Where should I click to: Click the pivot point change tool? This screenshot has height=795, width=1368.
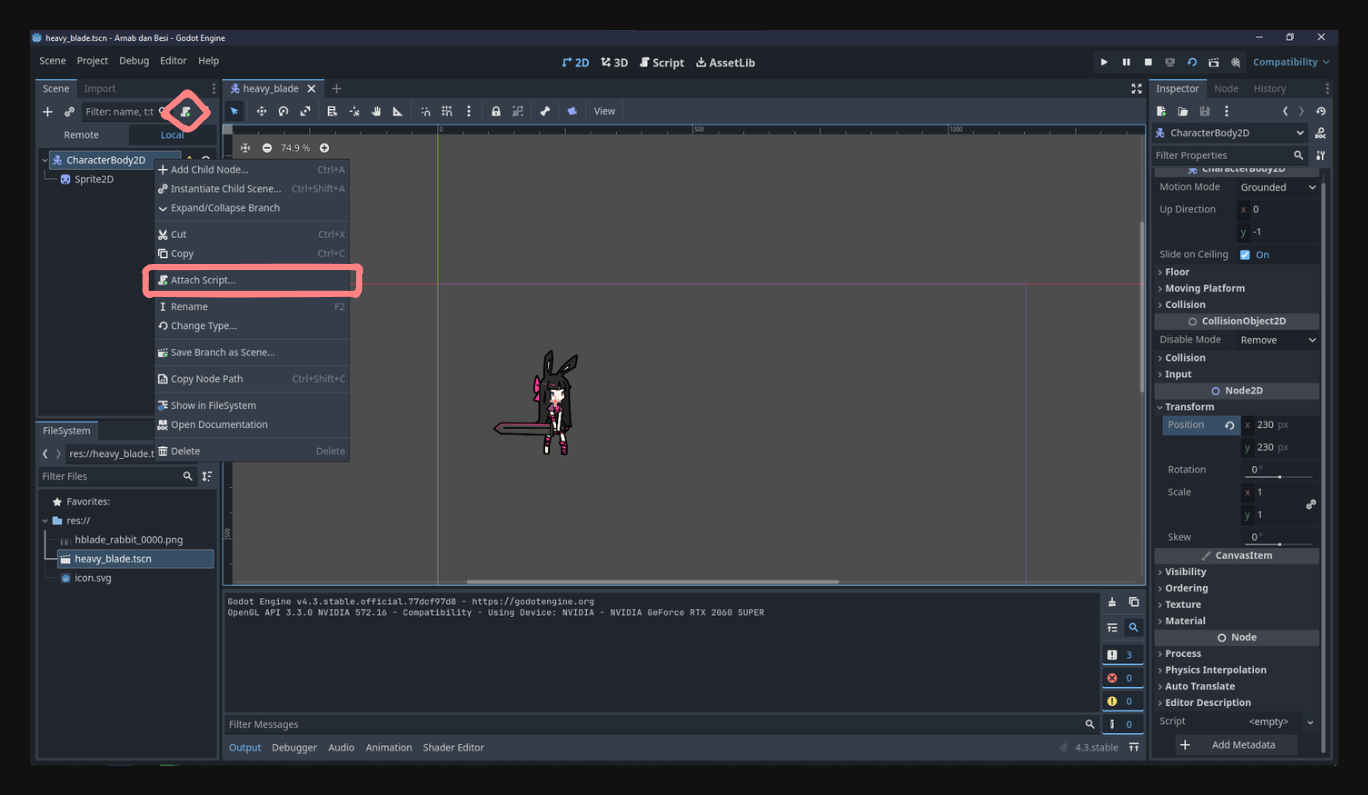click(x=354, y=111)
